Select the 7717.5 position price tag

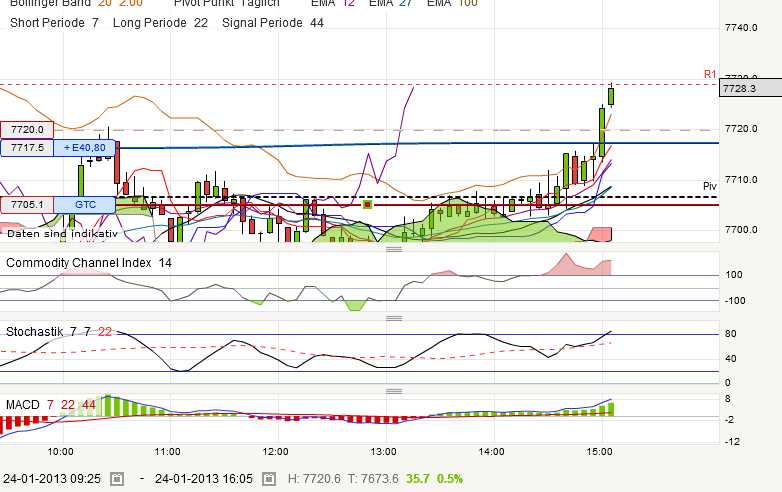[27, 148]
